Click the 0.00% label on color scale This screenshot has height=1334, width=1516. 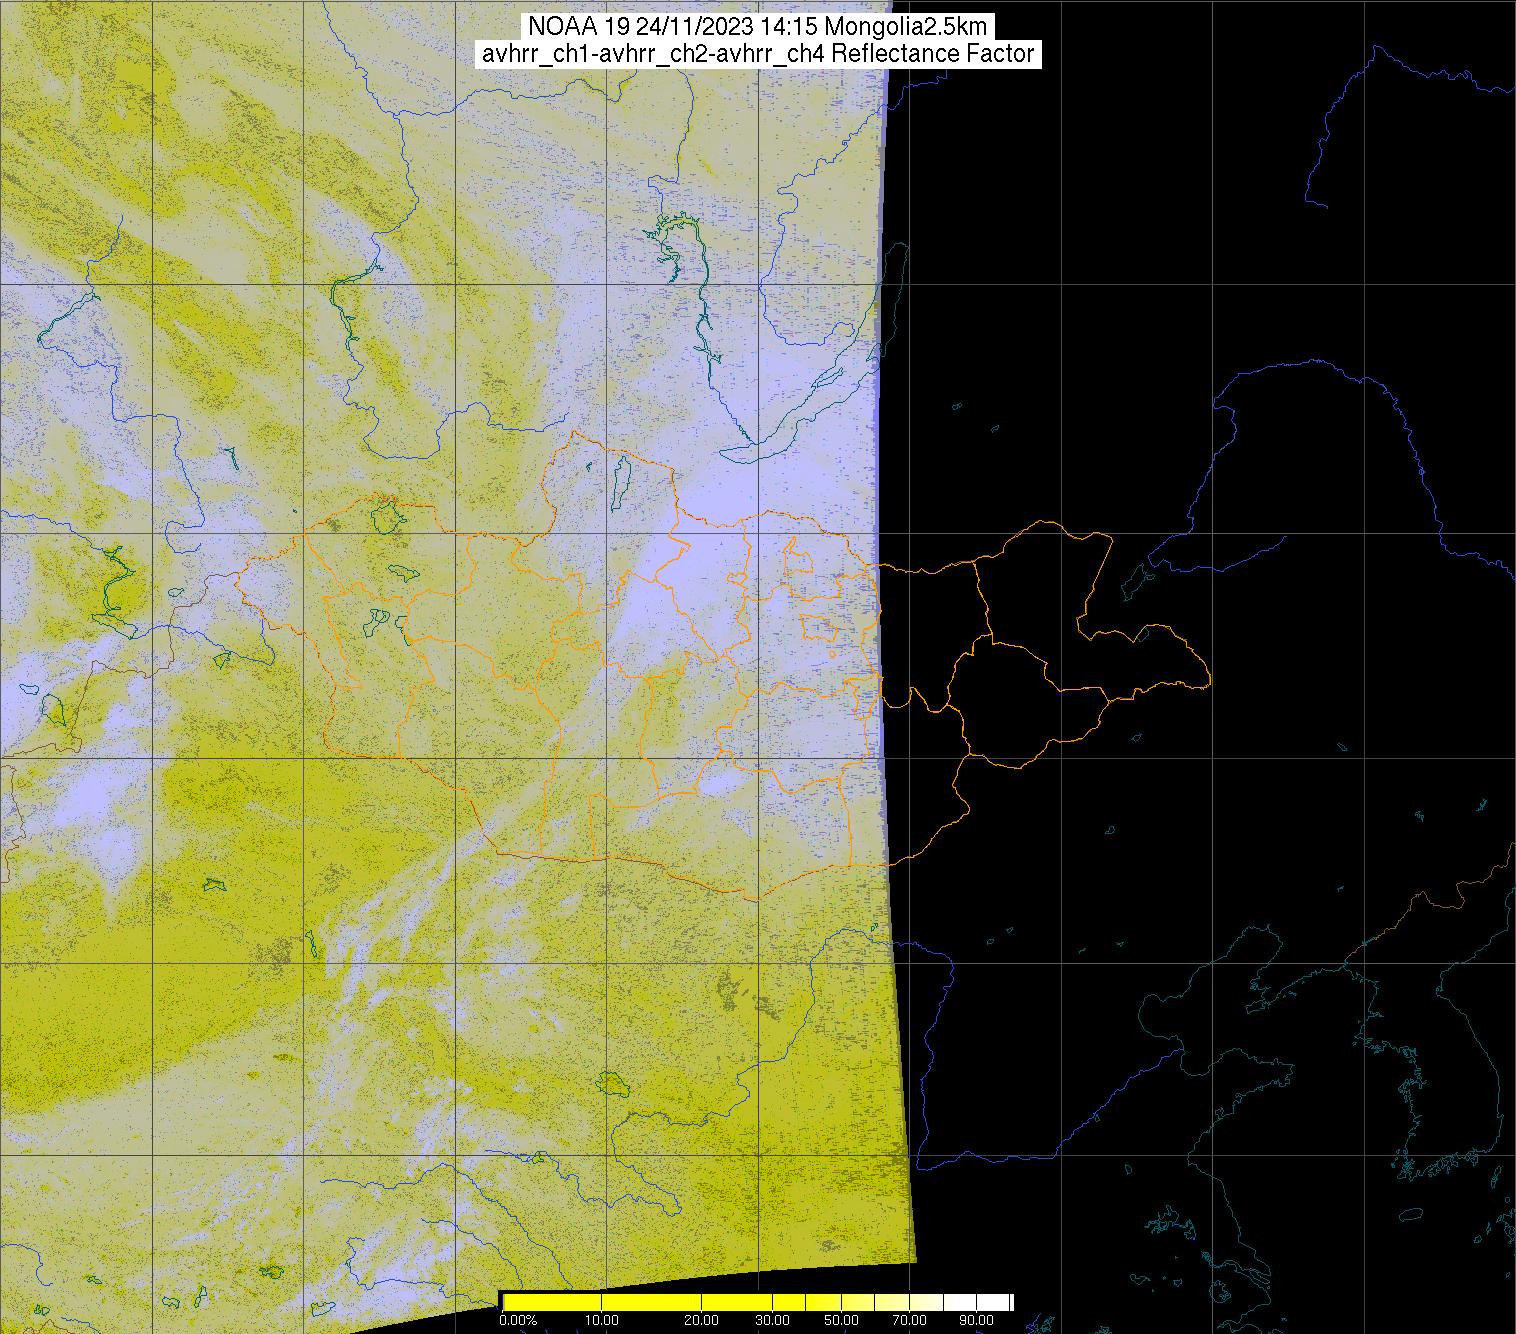pos(517,1321)
